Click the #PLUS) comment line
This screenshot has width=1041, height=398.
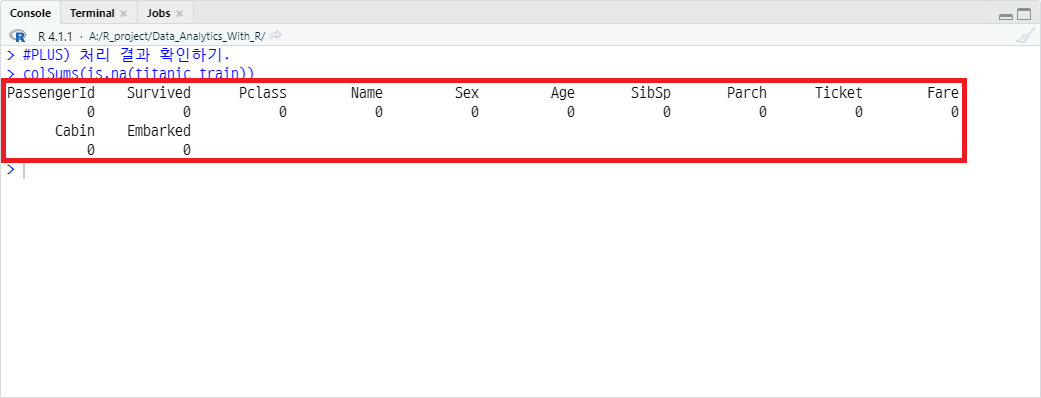click(126, 54)
